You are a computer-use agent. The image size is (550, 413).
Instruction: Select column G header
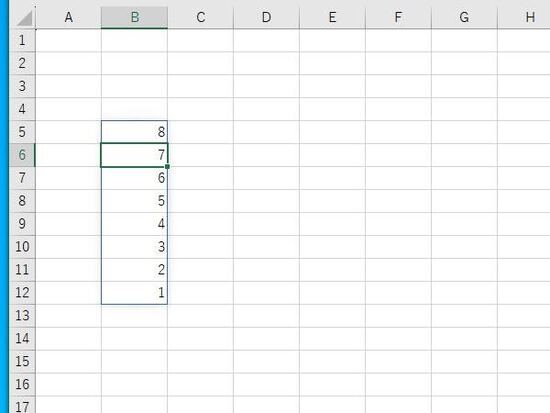click(464, 17)
